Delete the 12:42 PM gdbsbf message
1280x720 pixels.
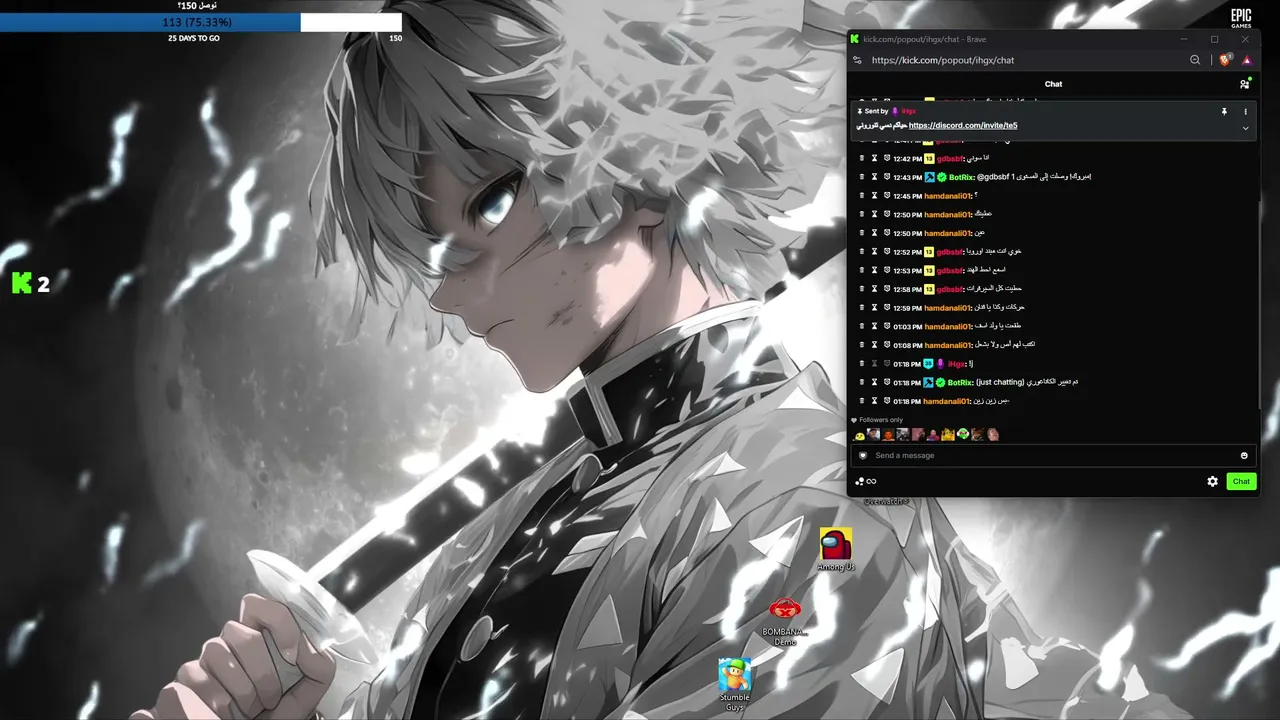[862, 158]
